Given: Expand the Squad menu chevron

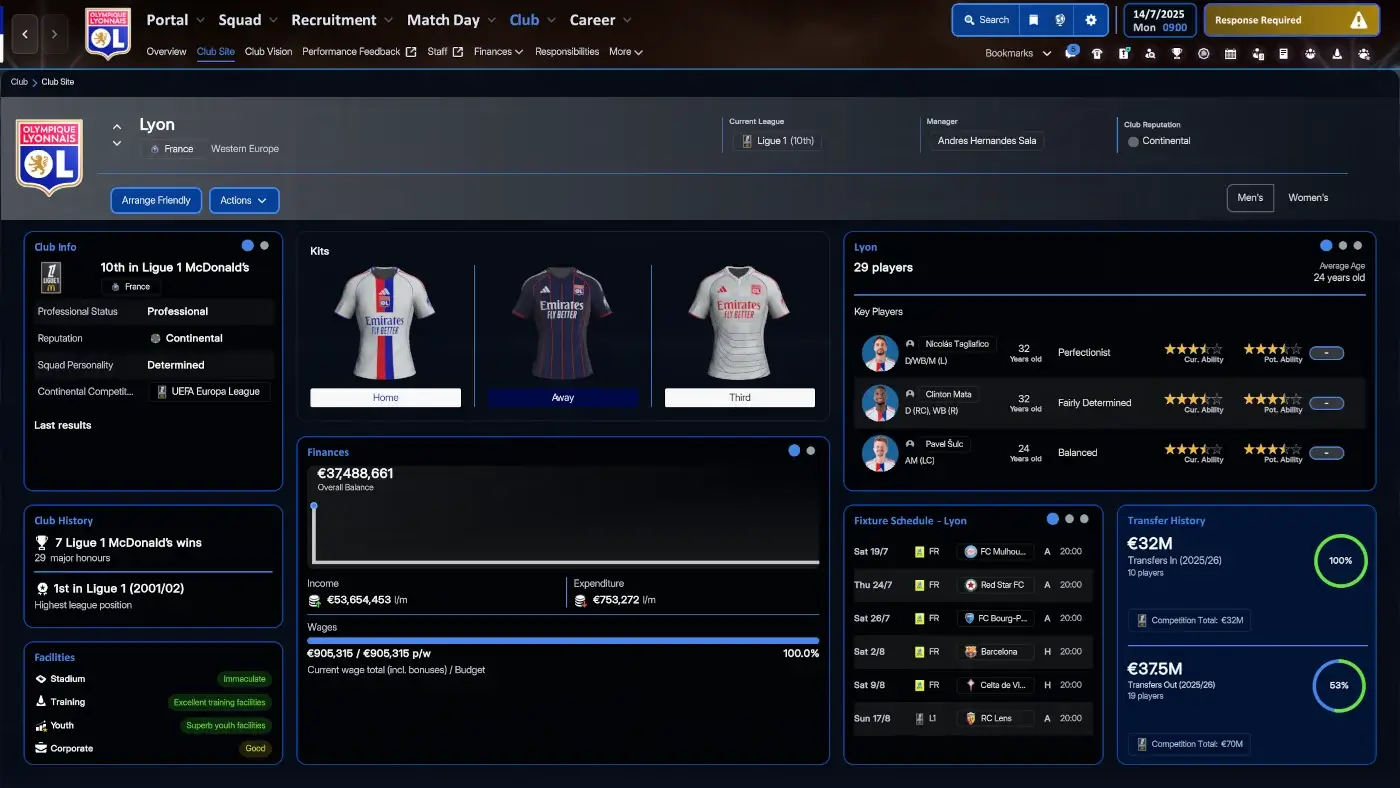Looking at the screenshot, I should 272,20.
